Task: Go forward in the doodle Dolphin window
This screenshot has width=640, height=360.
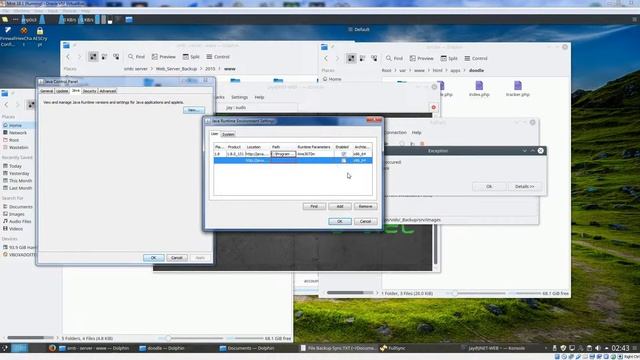Action: point(337,58)
